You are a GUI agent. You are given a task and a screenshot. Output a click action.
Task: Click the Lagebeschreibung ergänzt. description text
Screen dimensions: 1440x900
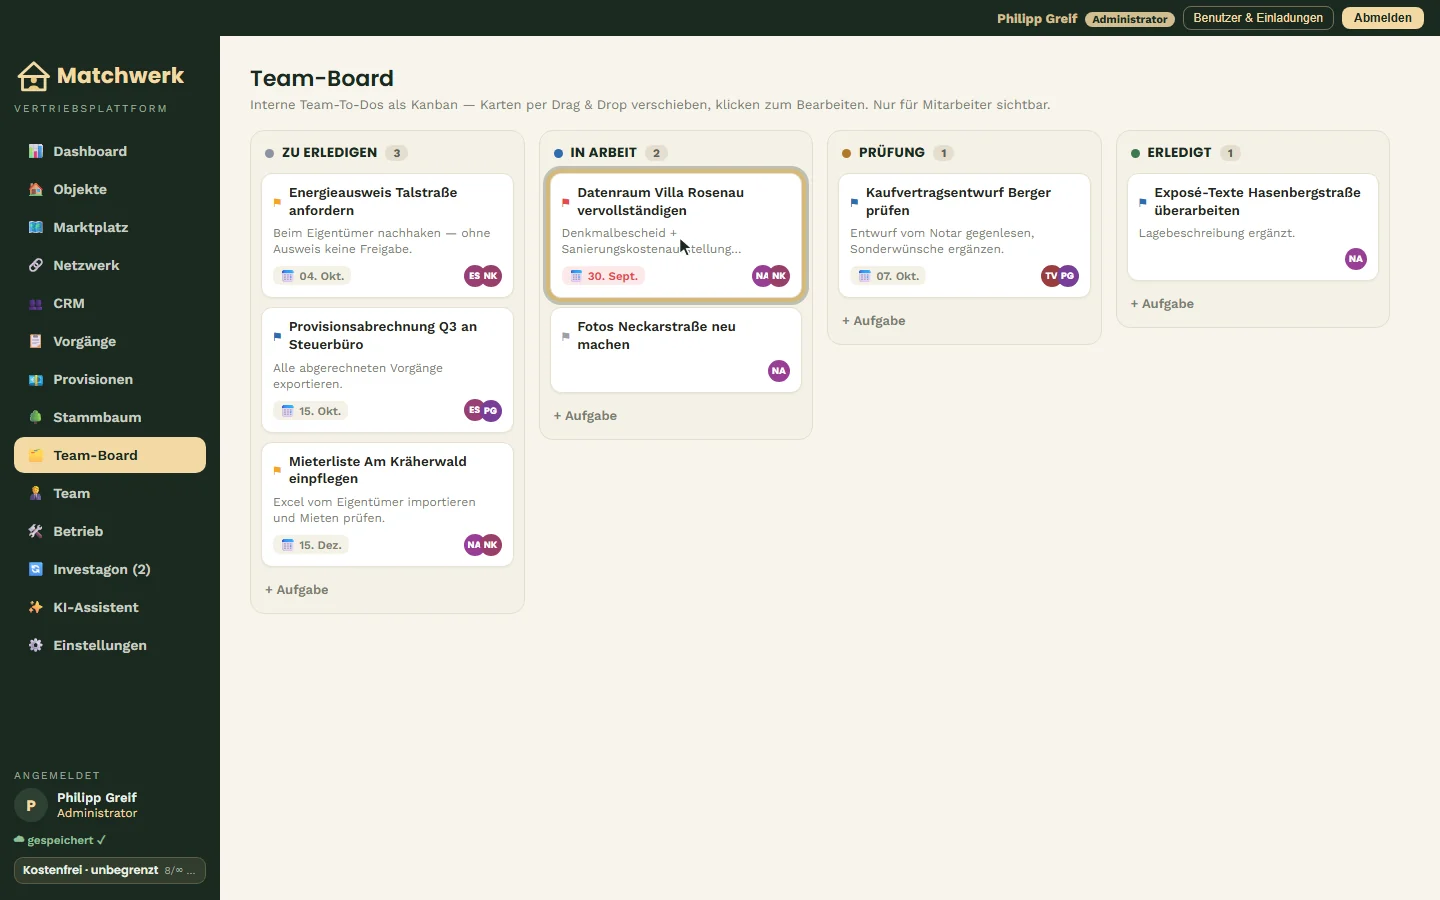pyautogui.click(x=1217, y=233)
